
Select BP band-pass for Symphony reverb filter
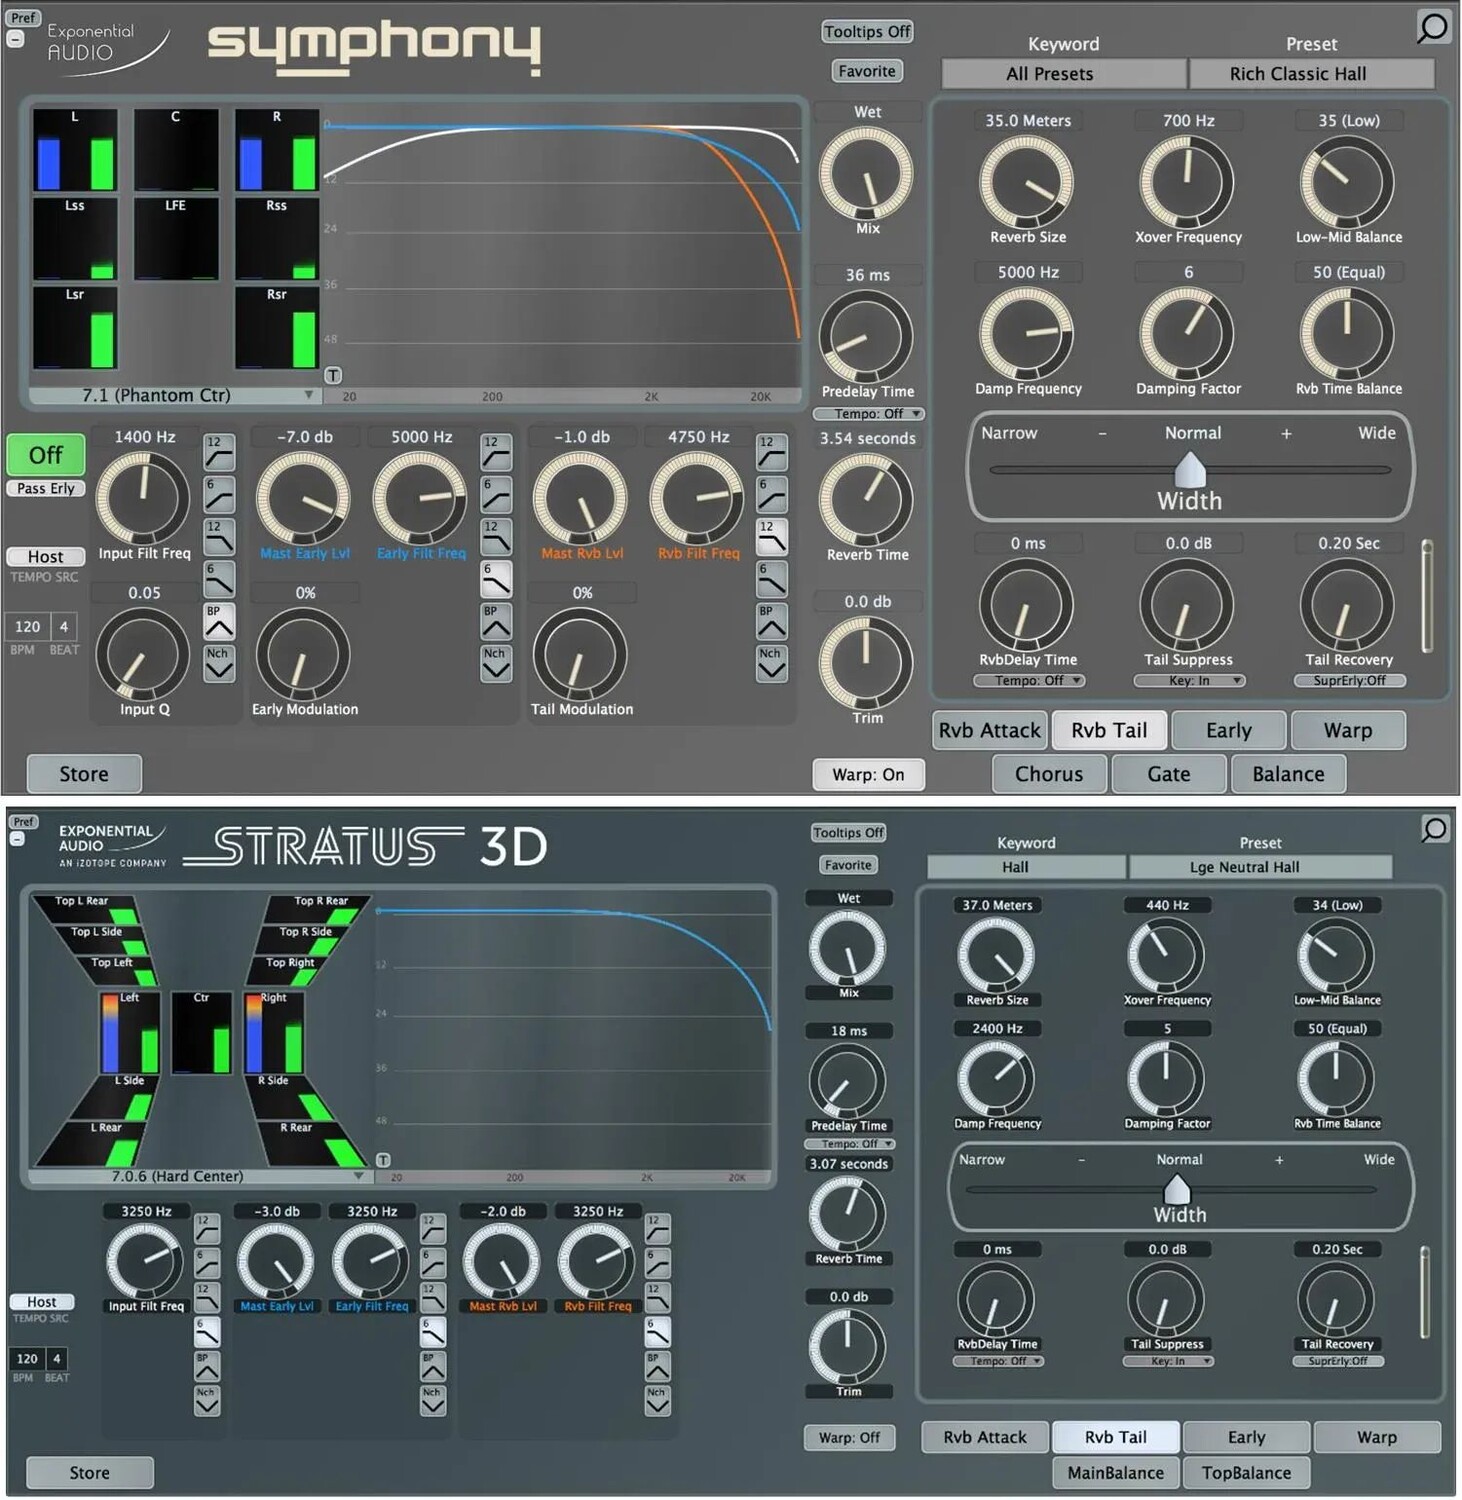pos(771,622)
